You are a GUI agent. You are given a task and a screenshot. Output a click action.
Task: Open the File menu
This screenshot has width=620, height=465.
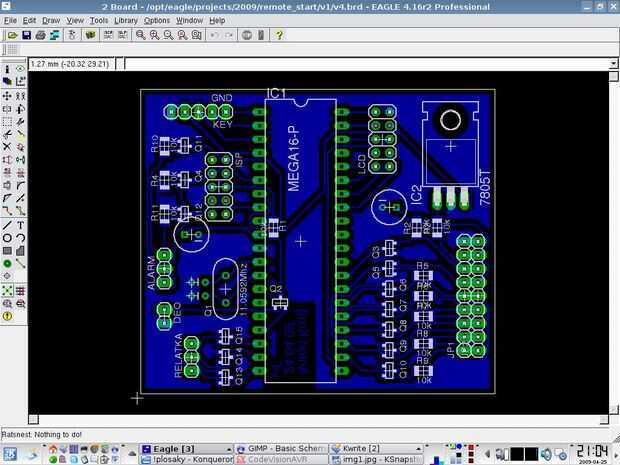(x=10, y=21)
